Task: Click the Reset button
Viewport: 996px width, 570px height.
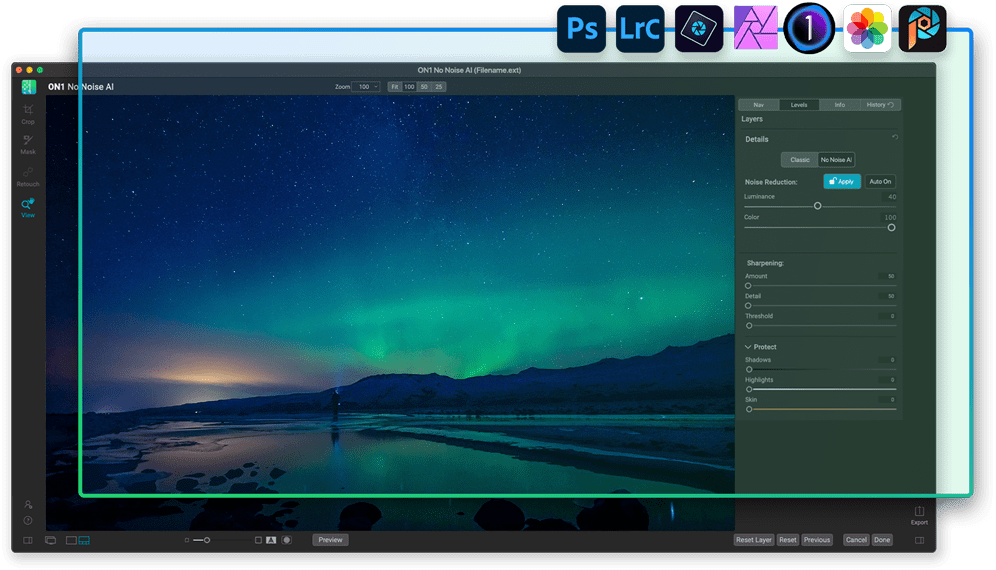Action: point(788,540)
